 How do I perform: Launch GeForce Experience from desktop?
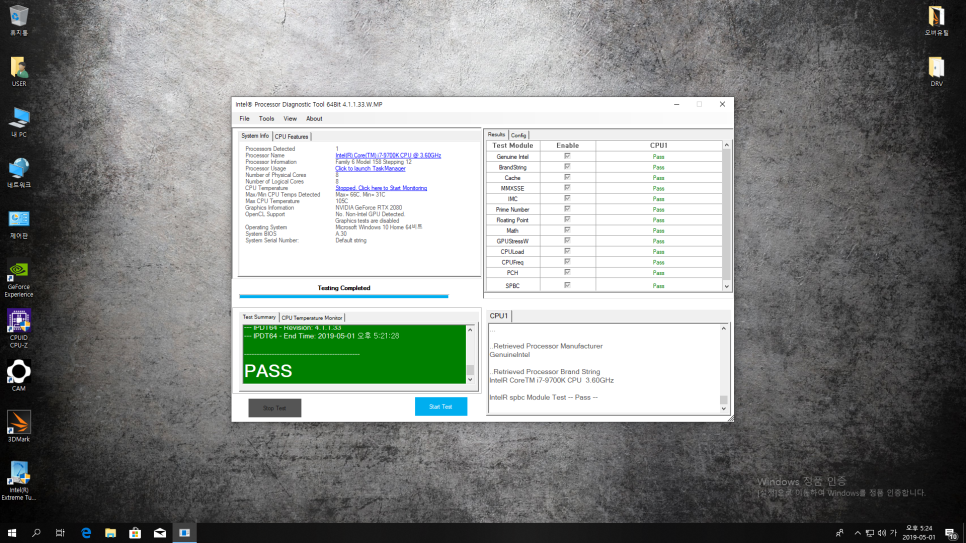click(x=18, y=279)
